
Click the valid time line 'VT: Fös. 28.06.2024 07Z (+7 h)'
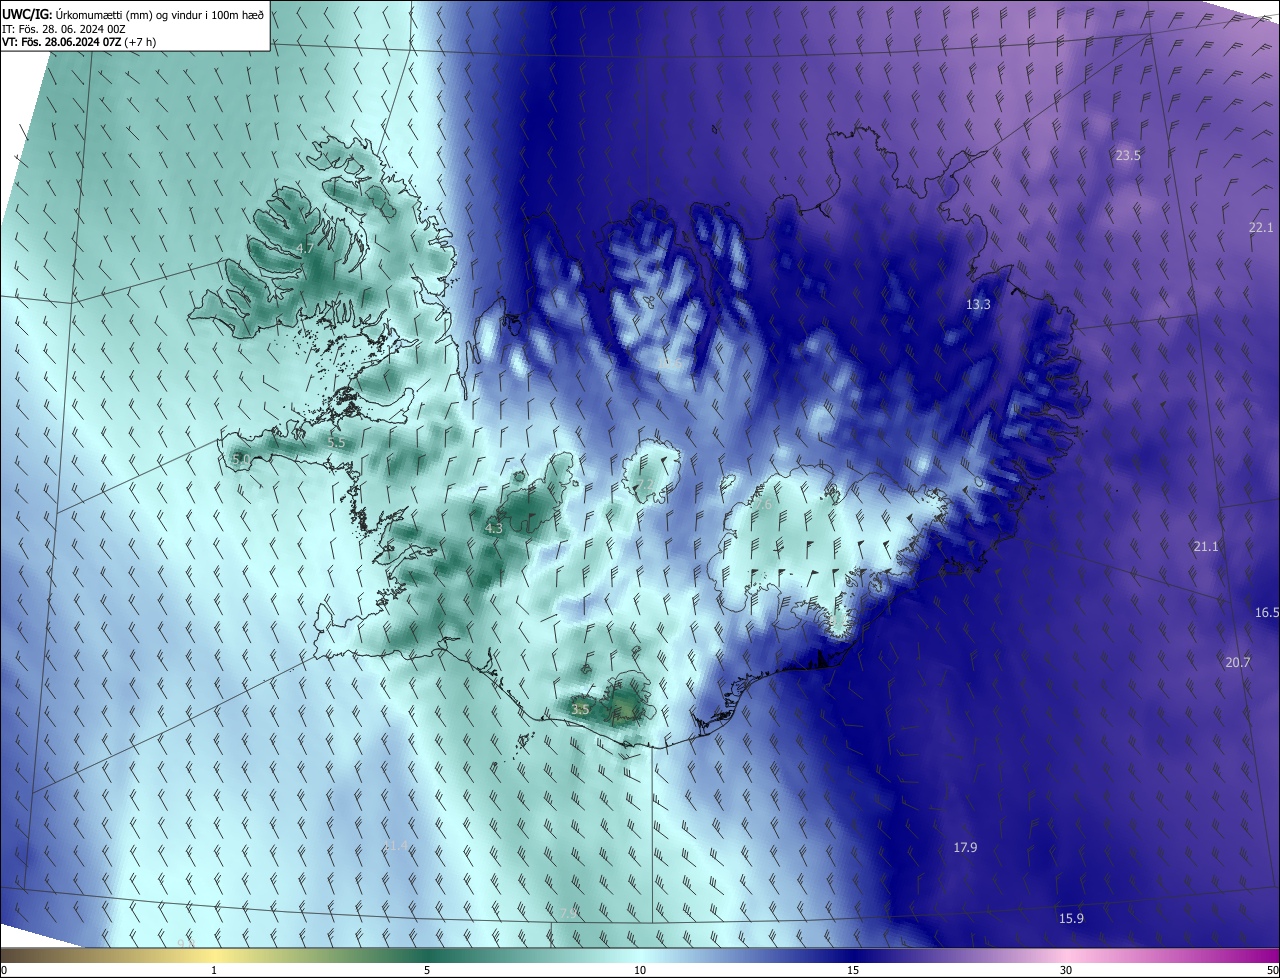click(x=78, y=42)
